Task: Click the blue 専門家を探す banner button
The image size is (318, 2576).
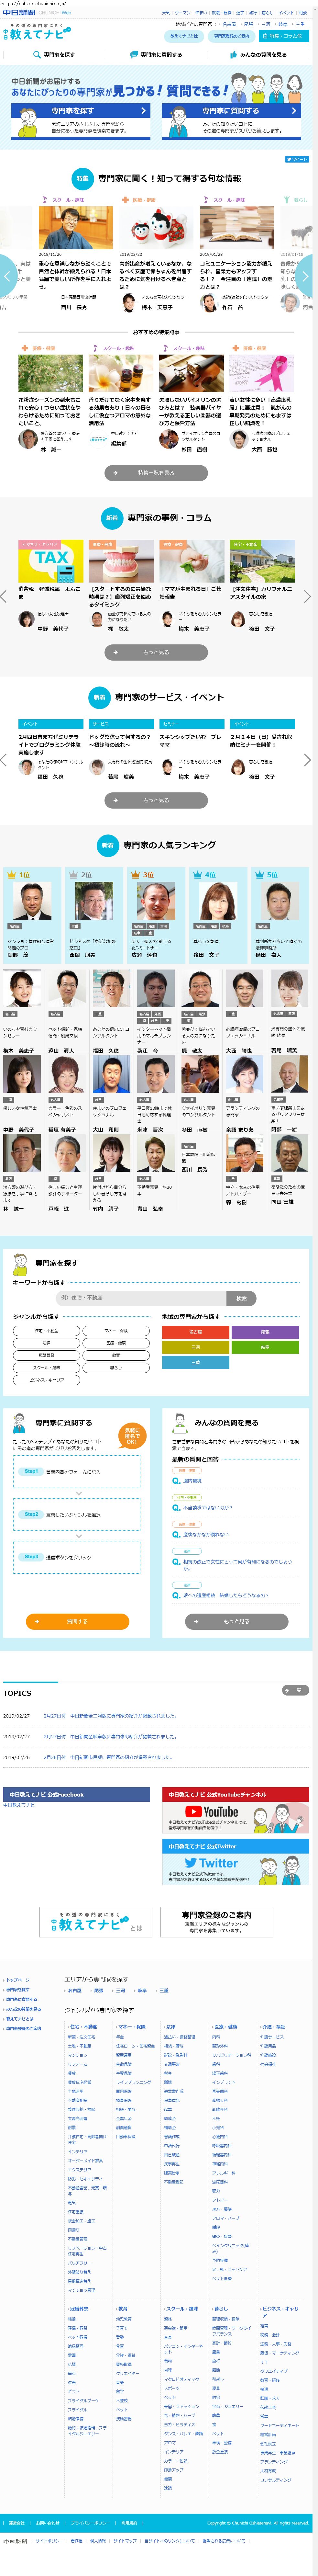Action: coord(81,111)
